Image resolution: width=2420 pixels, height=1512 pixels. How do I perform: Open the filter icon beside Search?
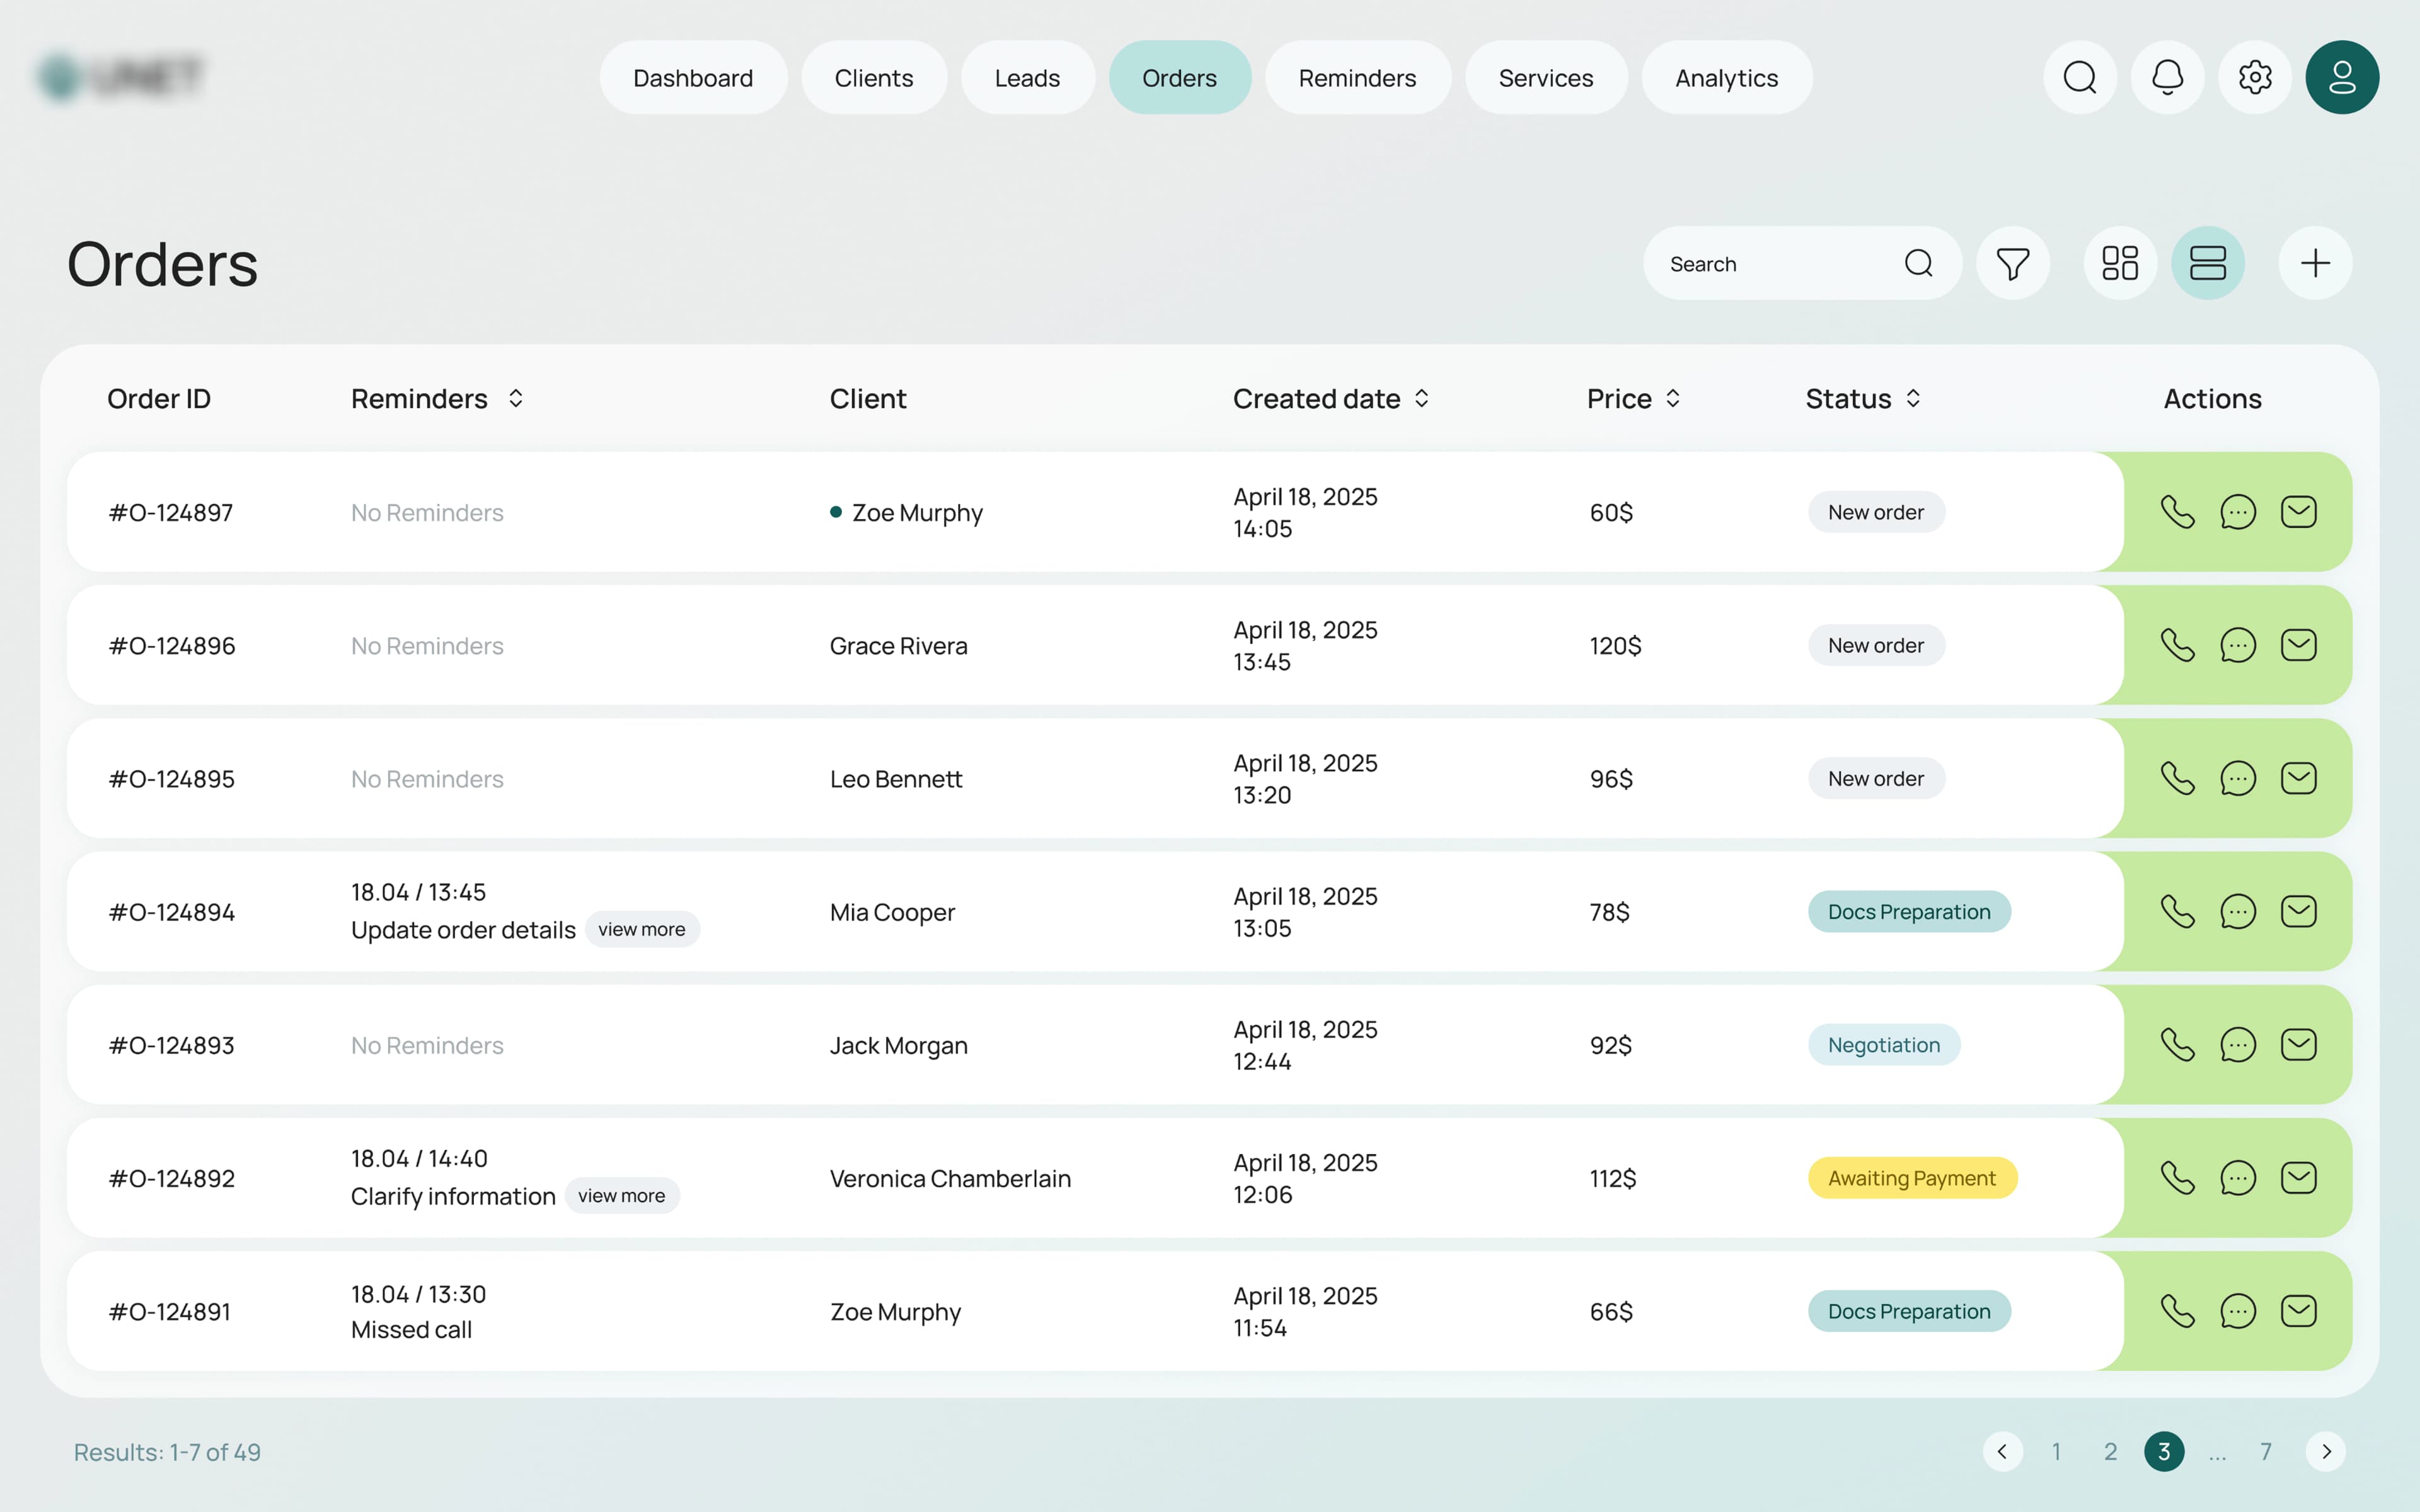(2012, 264)
